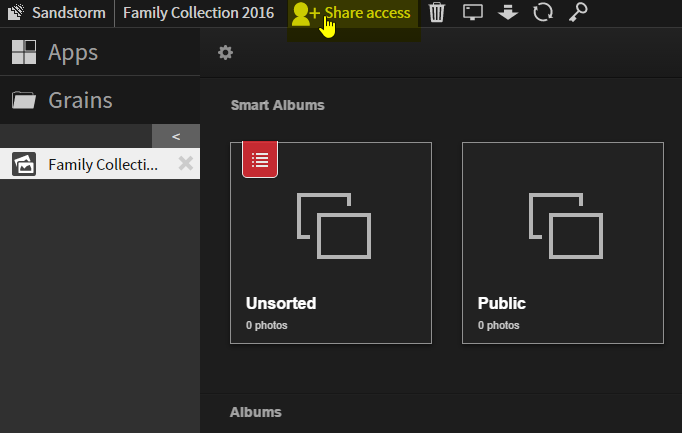This screenshot has height=433, width=682.
Task: Open the Public smart album
Action: 562,242
